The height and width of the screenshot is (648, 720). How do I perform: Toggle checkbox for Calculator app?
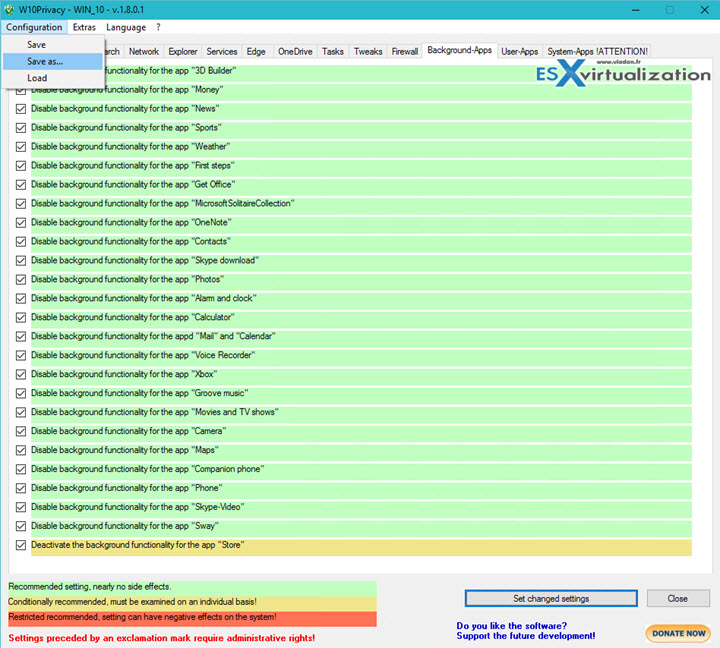pyautogui.click(x=21, y=317)
